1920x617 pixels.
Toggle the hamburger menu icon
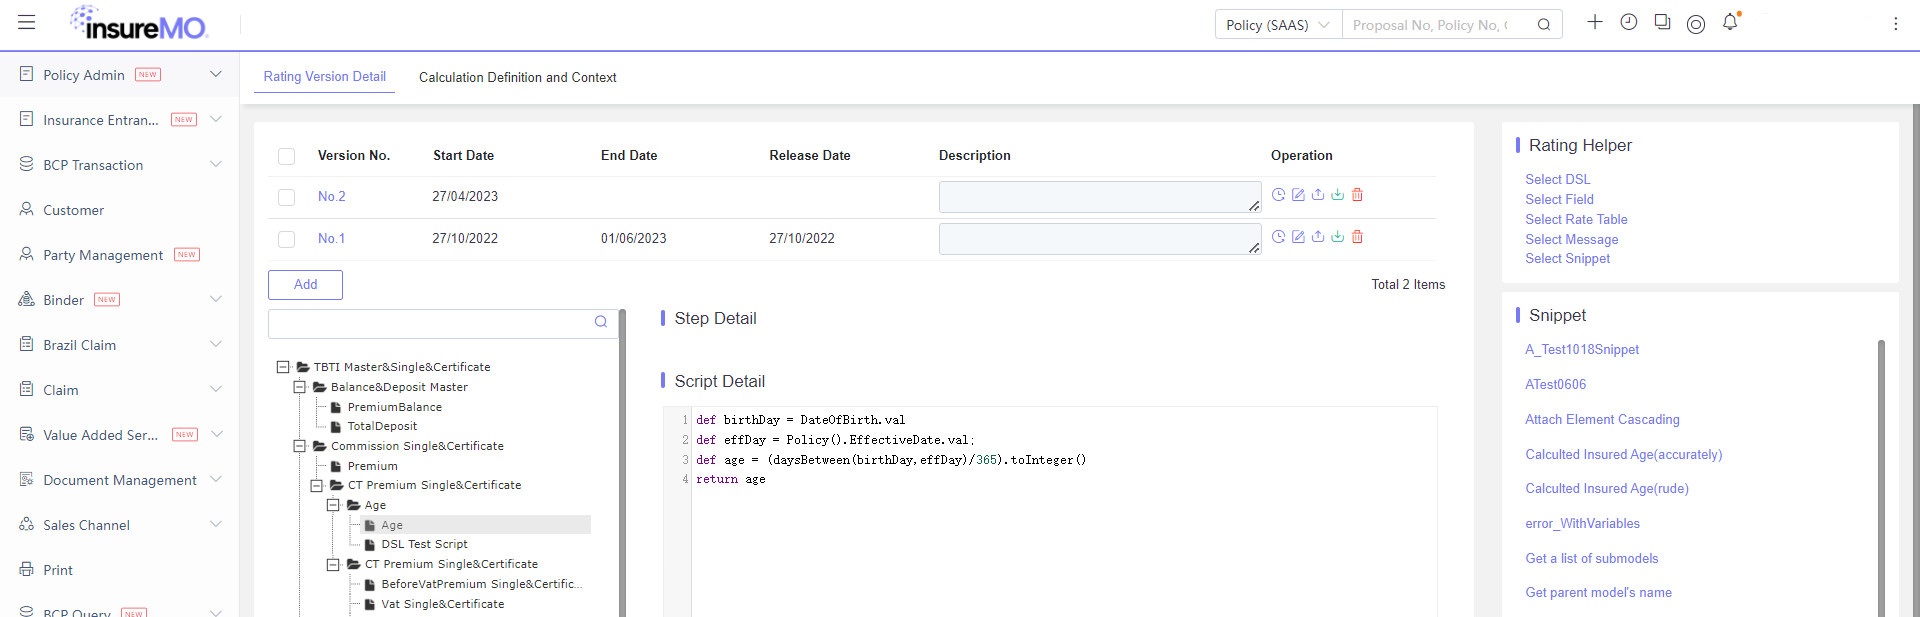pyautogui.click(x=27, y=22)
